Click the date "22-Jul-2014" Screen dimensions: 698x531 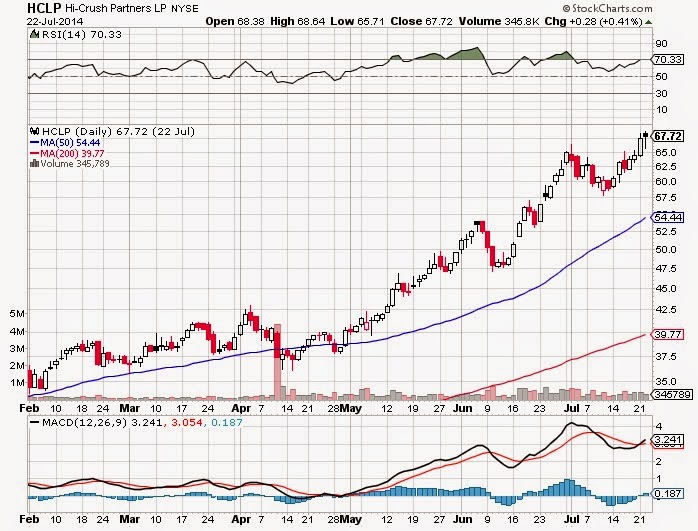point(54,21)
